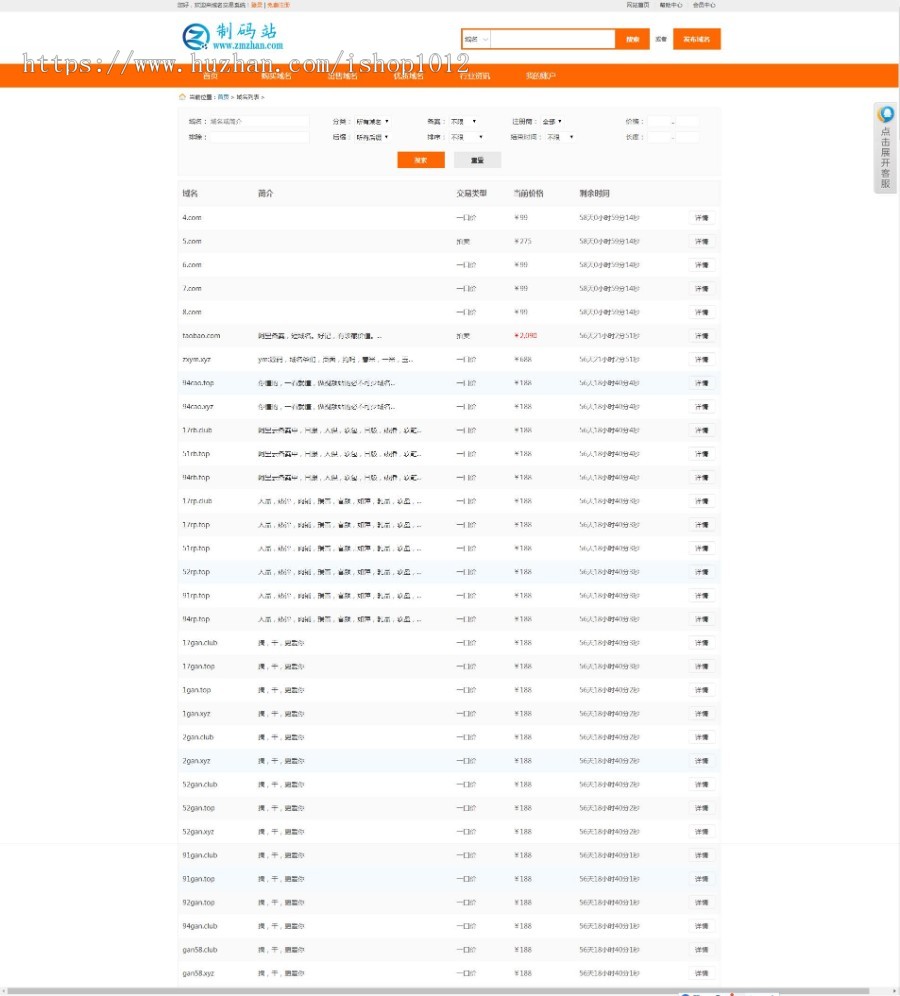Click the 制码站 site logo

232,37
